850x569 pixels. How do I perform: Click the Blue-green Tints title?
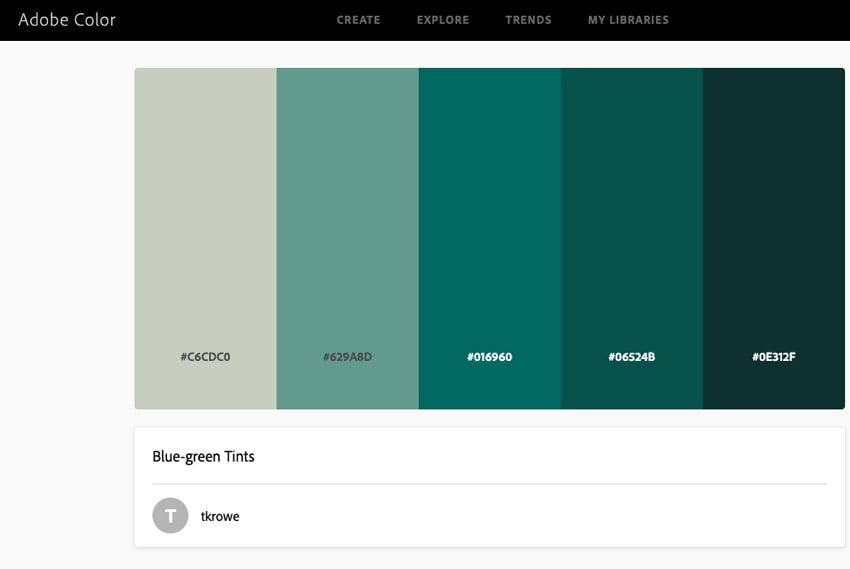tap(203, 457)
